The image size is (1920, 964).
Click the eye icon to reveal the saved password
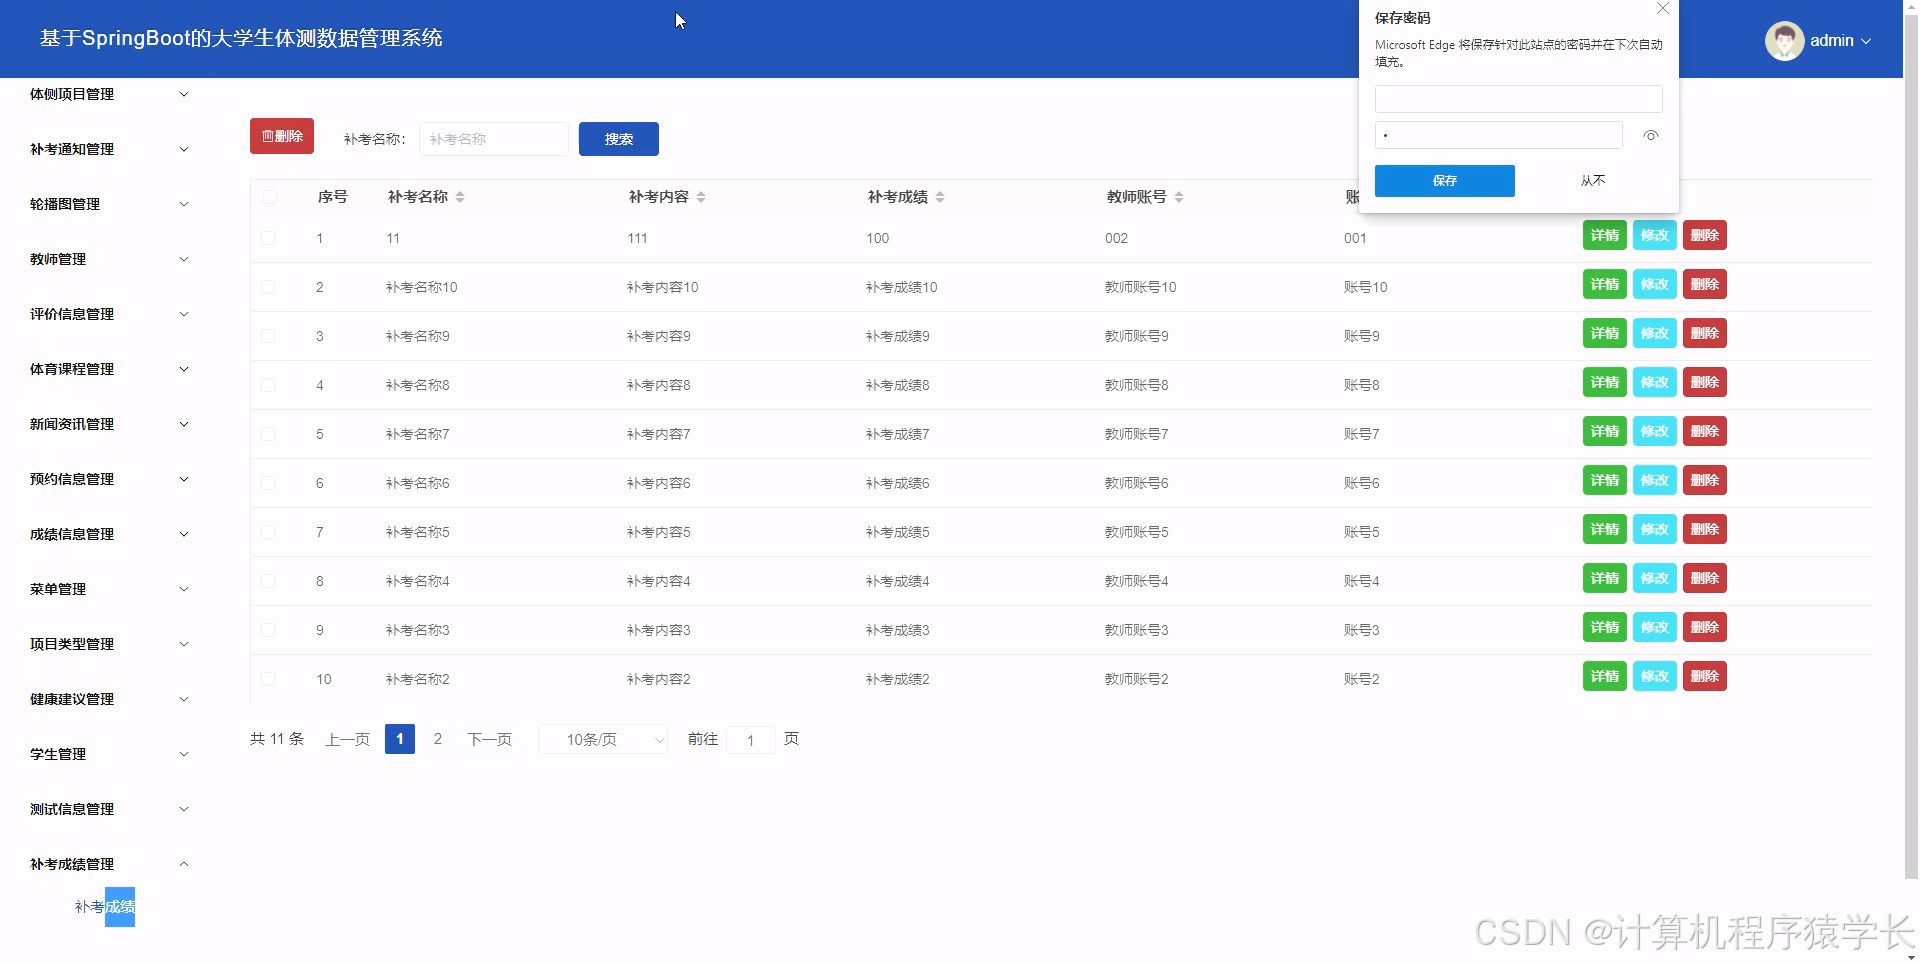[x=1651, y=135]
